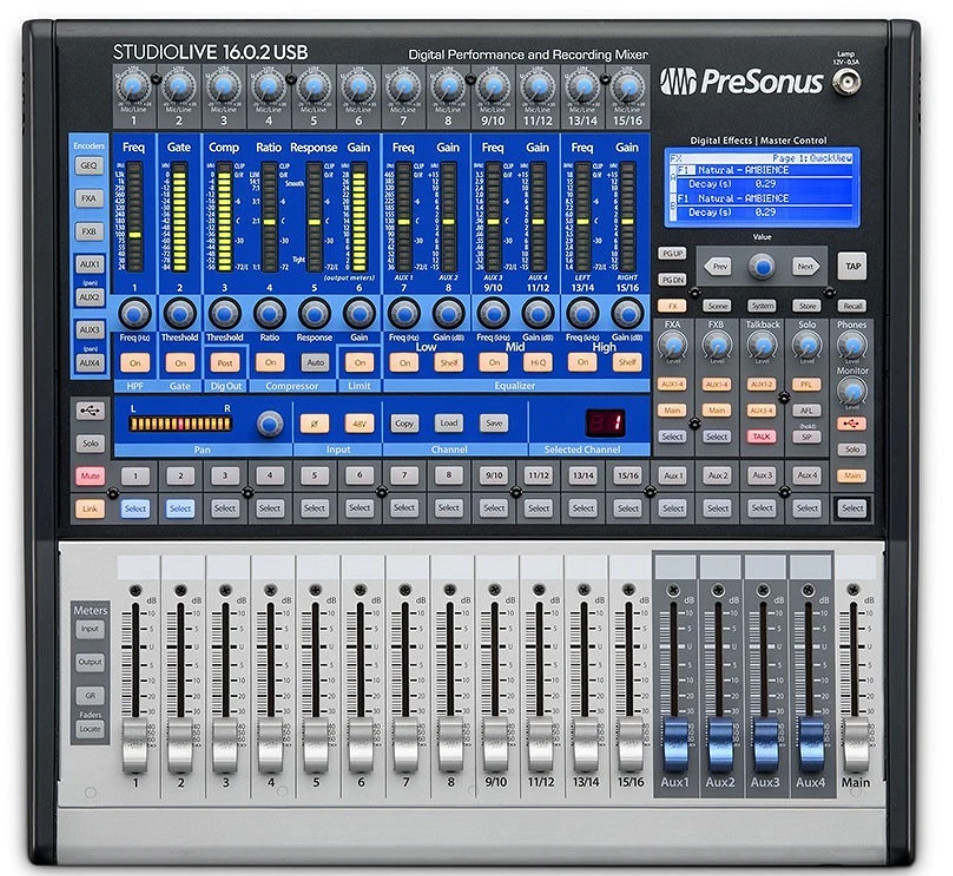Click the Phones Level knob
Viewport: 953px width, 876px height.
(x=852, y=345)
